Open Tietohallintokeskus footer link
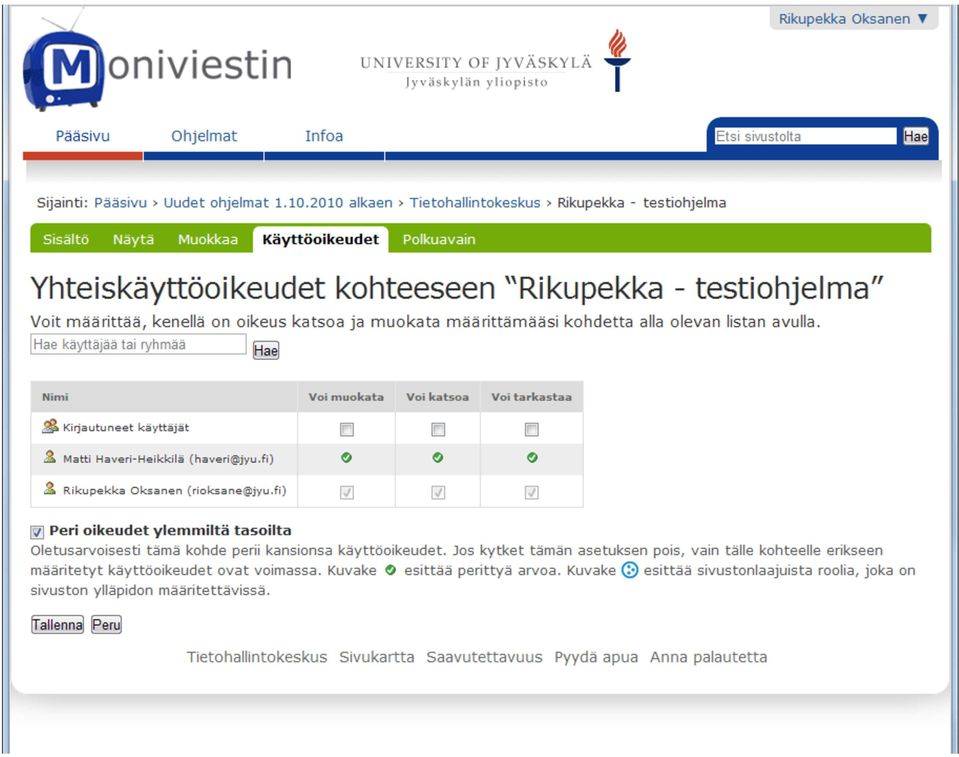The image size is (959, 757). [257, 657]
